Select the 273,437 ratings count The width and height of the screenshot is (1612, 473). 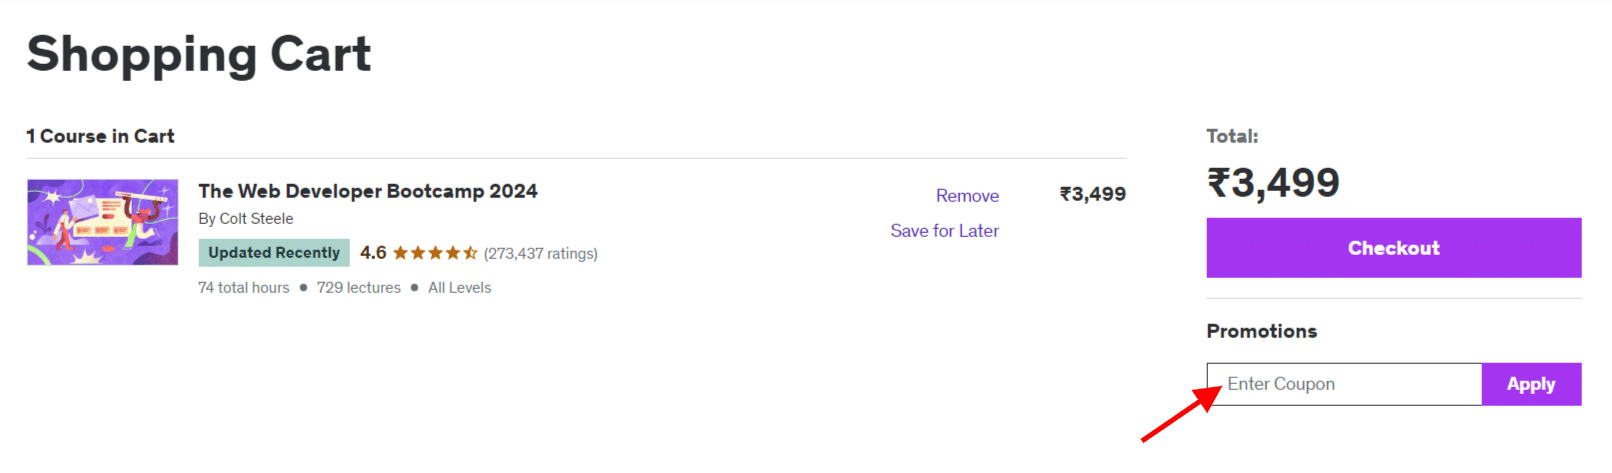click(x=541, y=254)
